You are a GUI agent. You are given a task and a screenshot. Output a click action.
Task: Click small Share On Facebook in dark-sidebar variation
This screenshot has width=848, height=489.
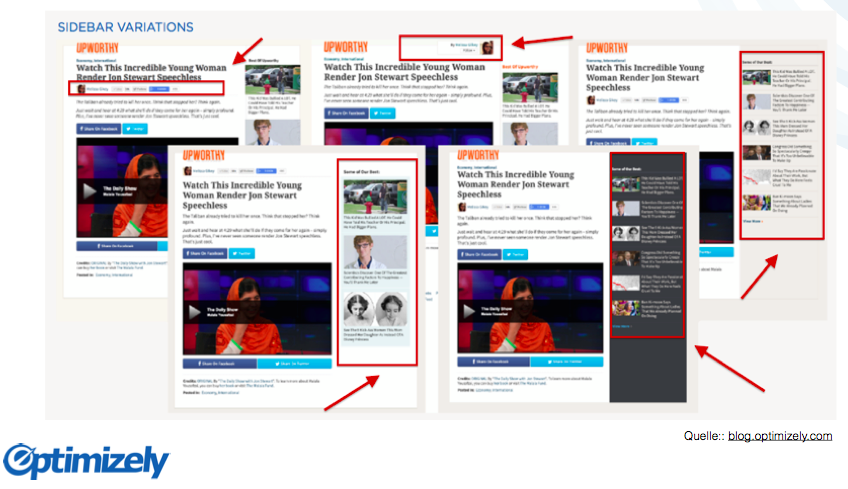(479, 254)
